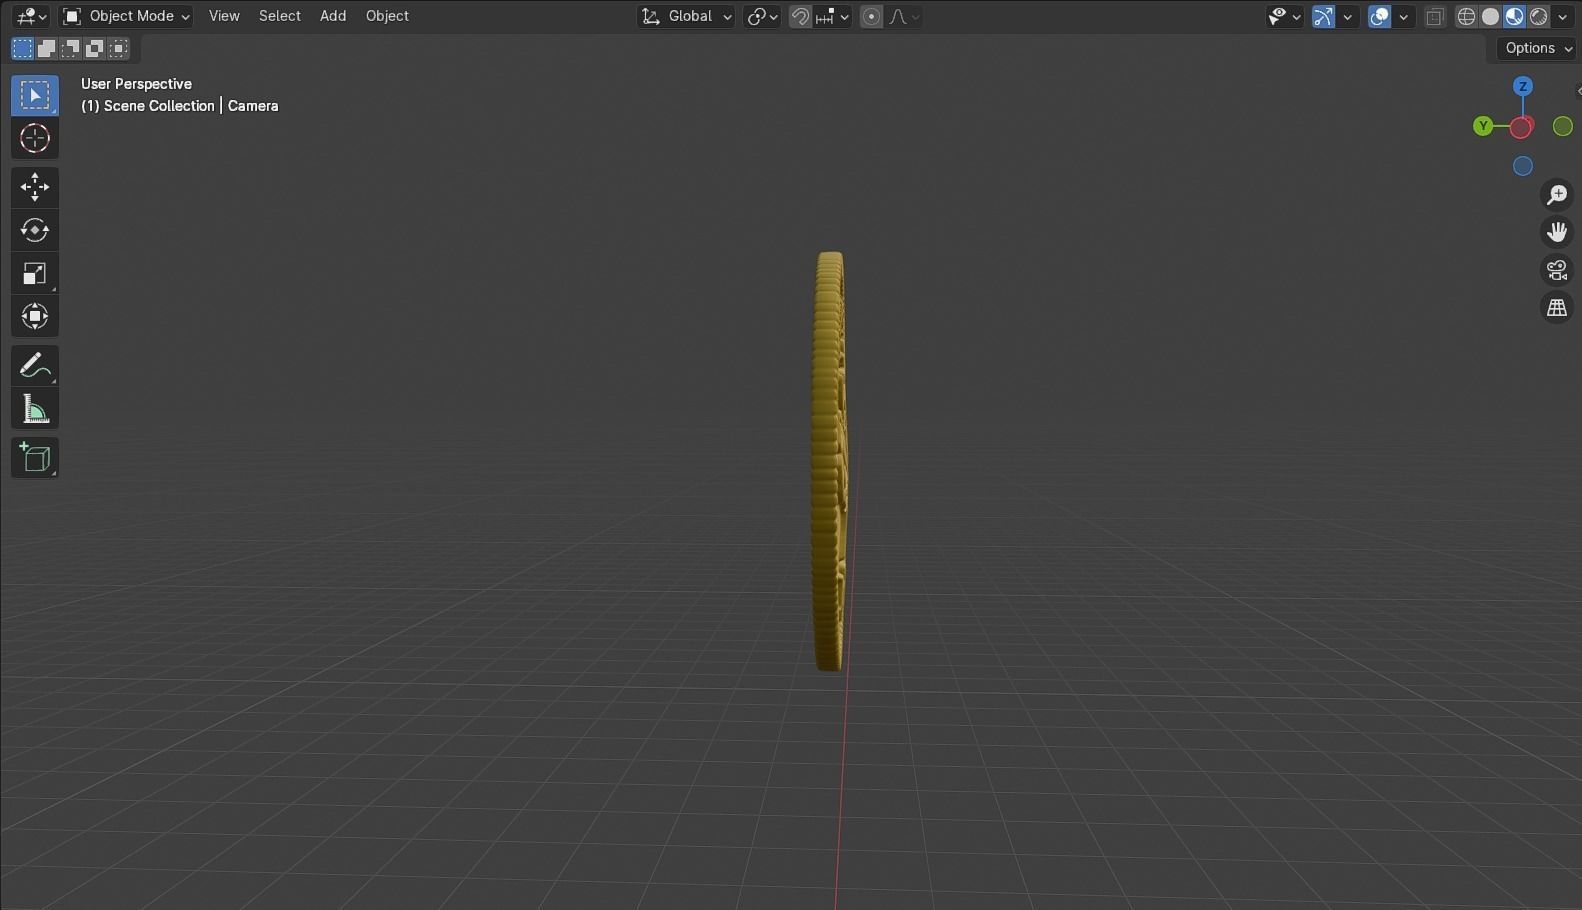Switch to Material Preview shading
Image resolution: width=1582 pixels, height=910 pixels.
coord(1514,16)
